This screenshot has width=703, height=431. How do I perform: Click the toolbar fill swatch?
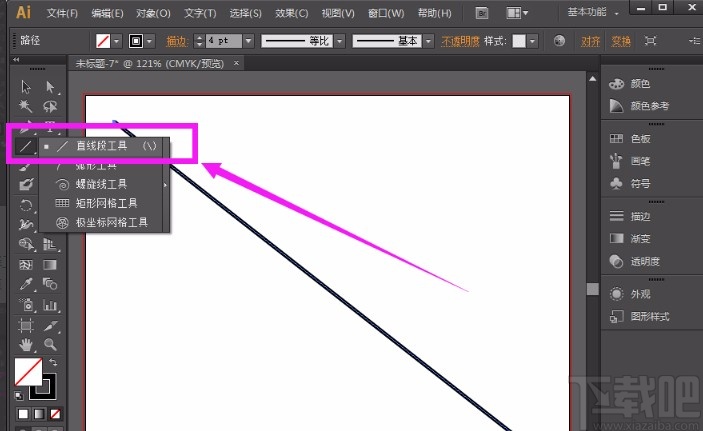[28, 371]
